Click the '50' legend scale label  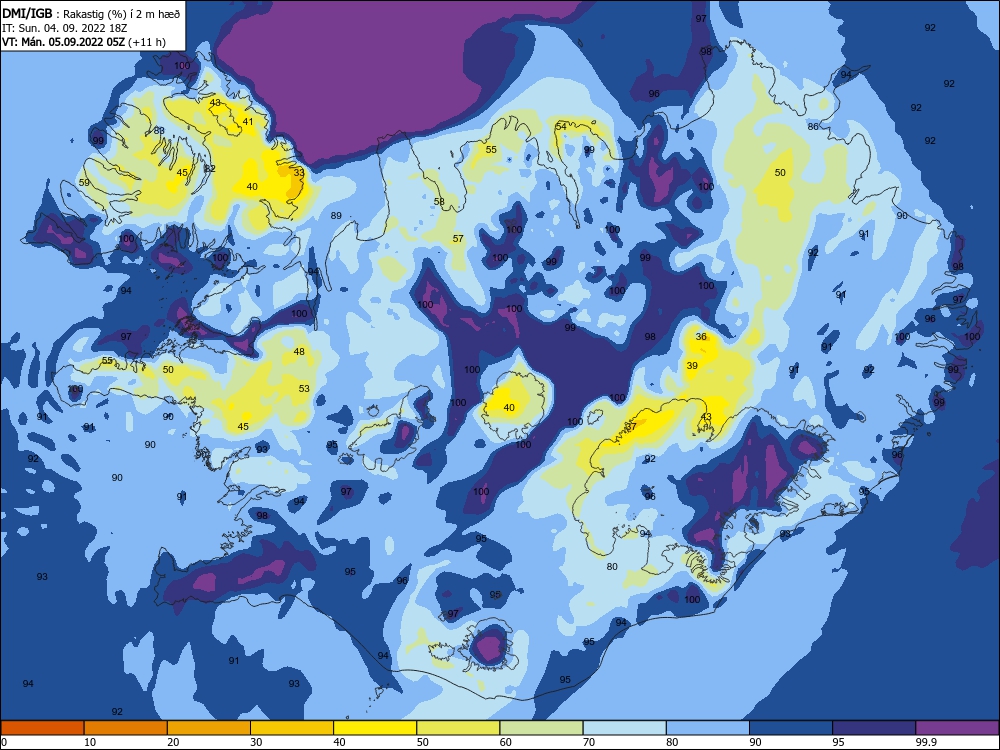422,742
